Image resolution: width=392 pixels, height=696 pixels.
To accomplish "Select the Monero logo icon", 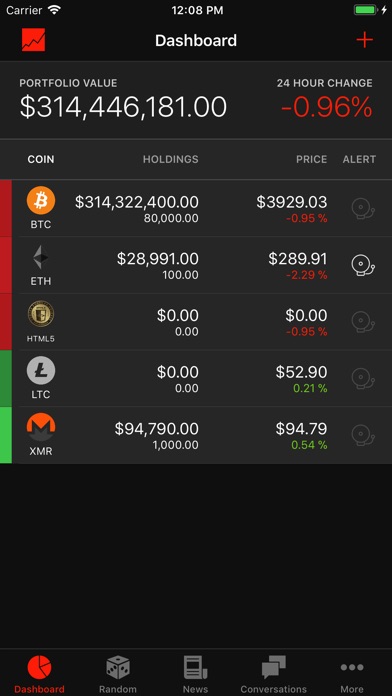I will tap(41, 427).
